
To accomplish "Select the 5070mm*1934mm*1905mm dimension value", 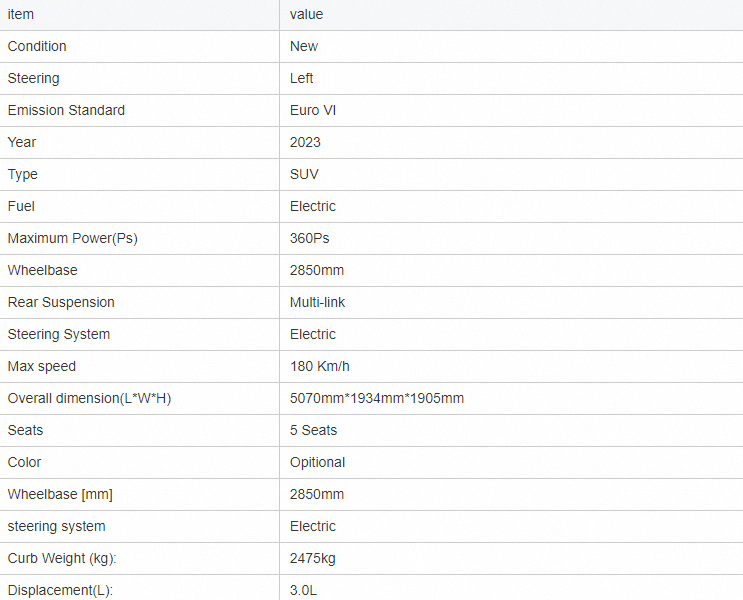I will 376,398.
